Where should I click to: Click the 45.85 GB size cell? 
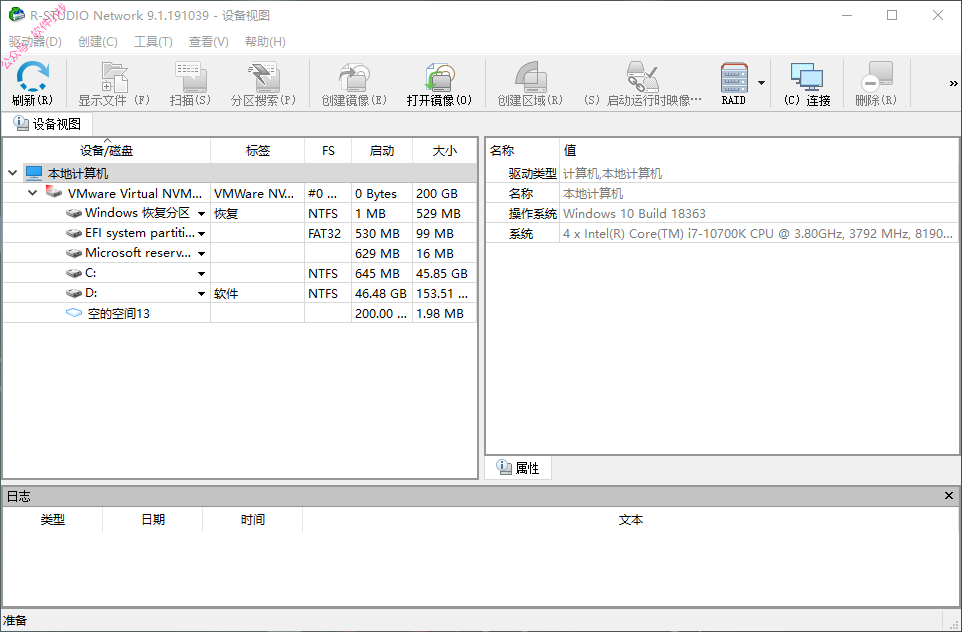coord(442,274)
